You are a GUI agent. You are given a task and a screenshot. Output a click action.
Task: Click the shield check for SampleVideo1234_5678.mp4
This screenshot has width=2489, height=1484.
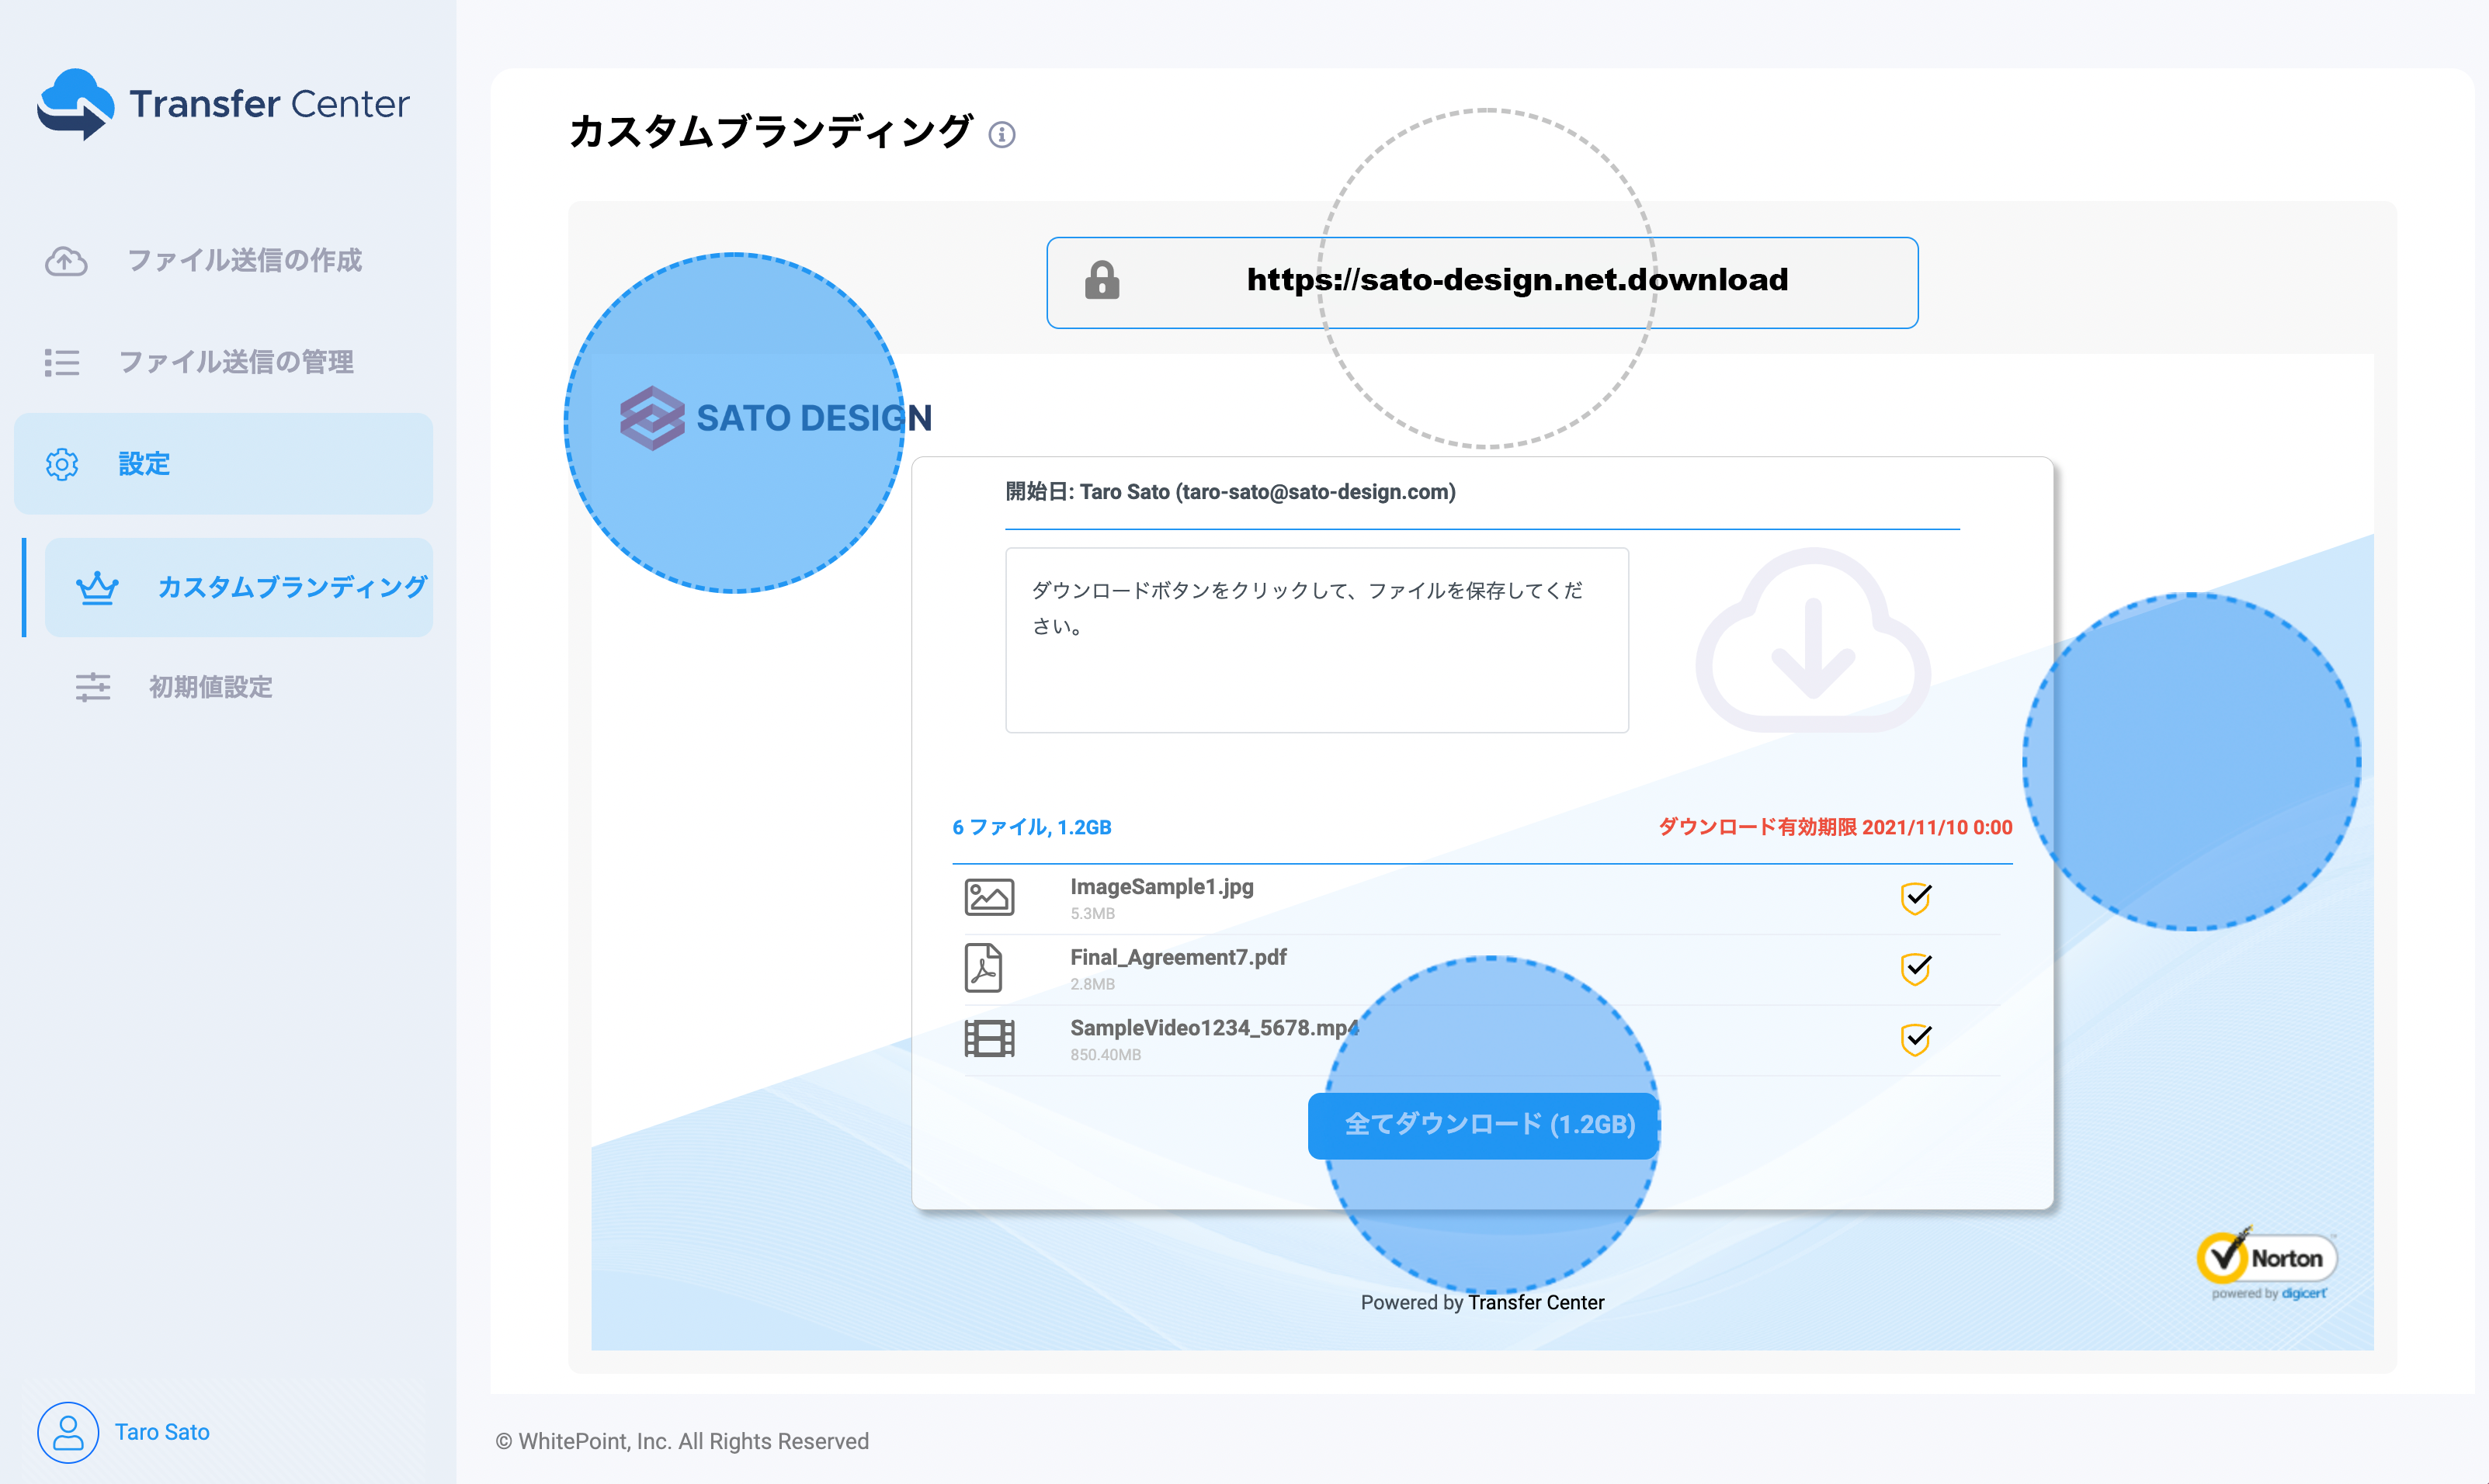(x=1915, y=1039)
